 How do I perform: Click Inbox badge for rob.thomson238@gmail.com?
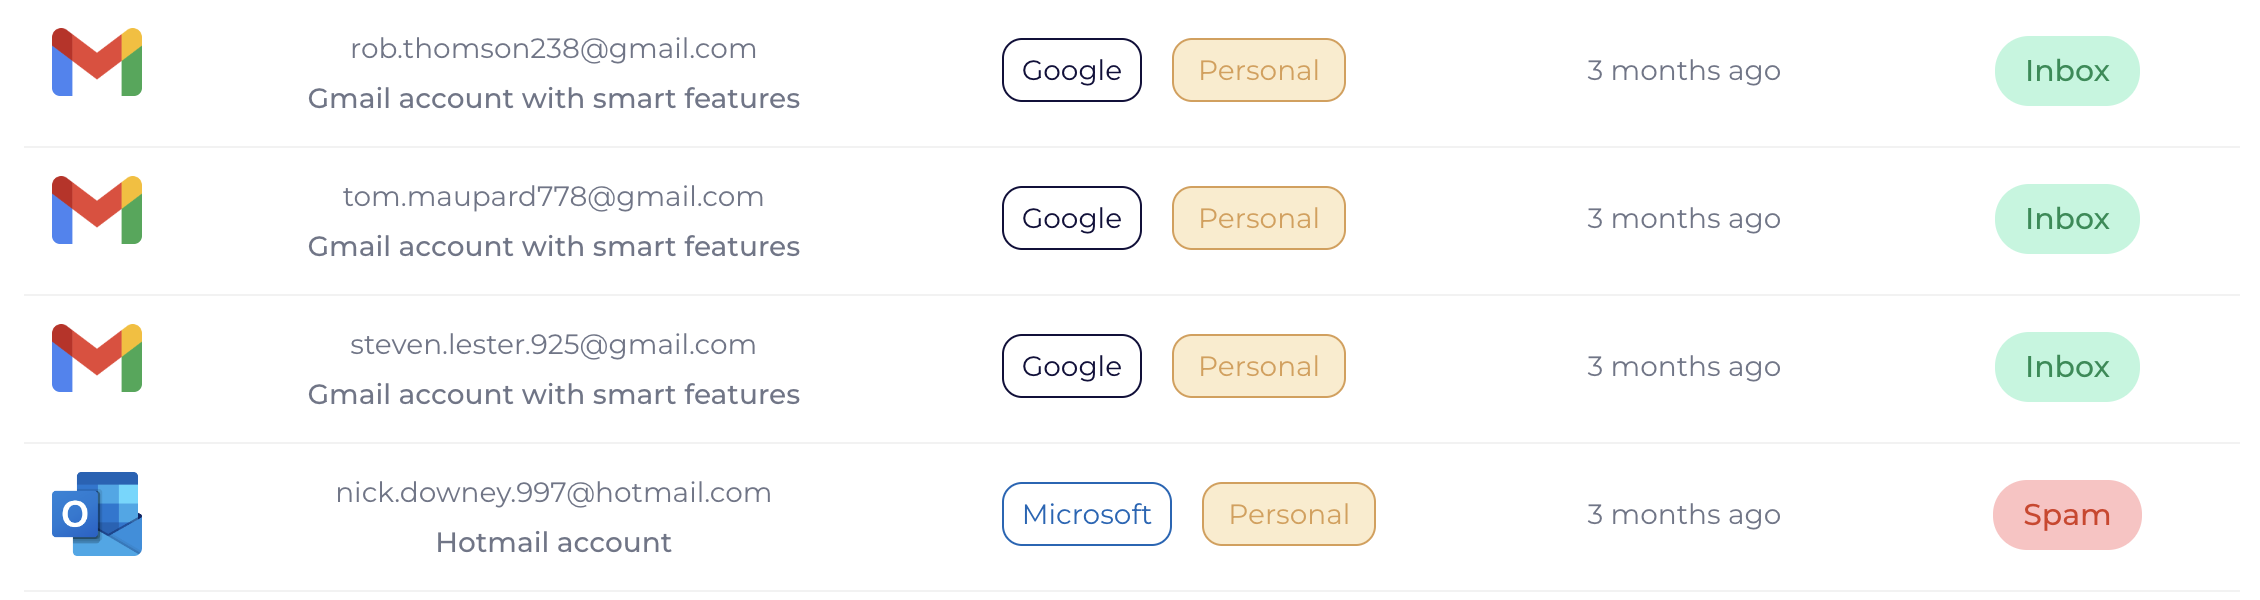(x=2066, y=71)
